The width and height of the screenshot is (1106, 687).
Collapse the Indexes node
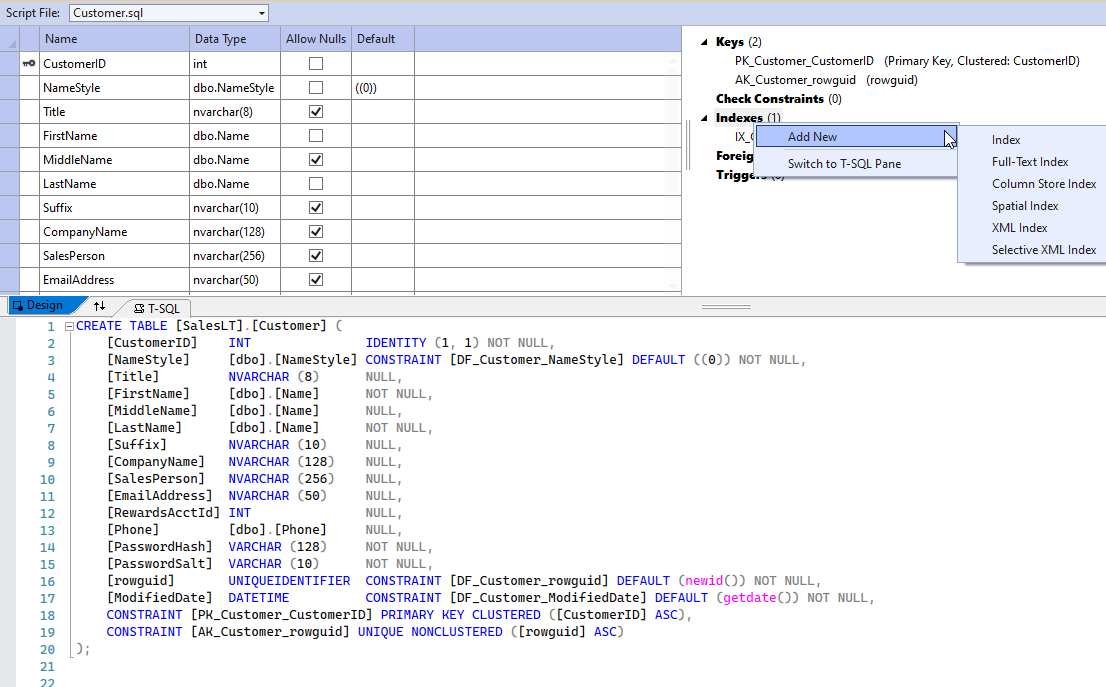[x=705, y=117]
